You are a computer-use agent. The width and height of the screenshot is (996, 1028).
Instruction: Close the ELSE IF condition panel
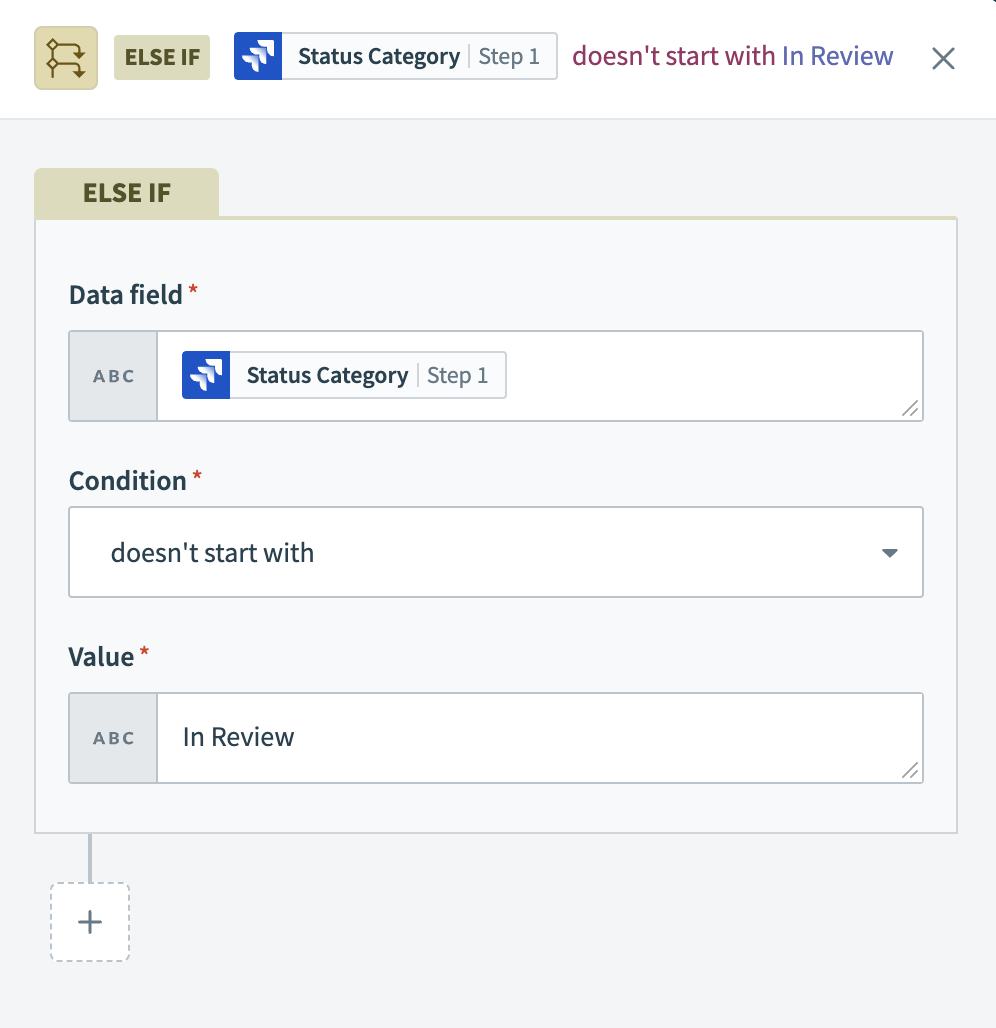[943, 58]
